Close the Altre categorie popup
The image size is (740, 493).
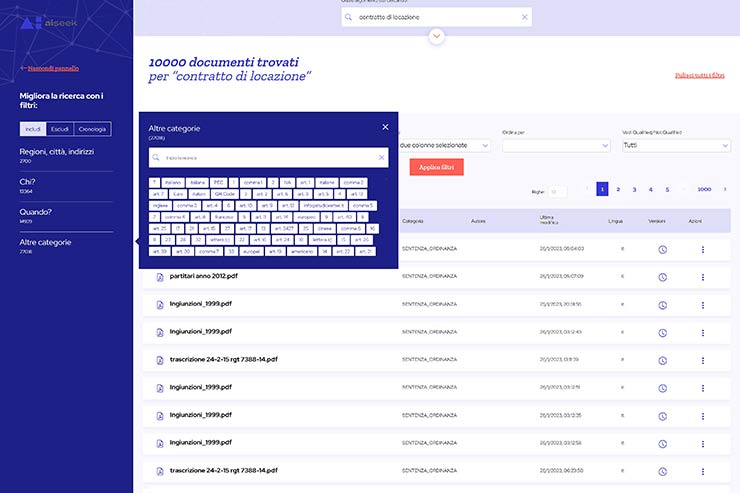[x=385, y=127]
